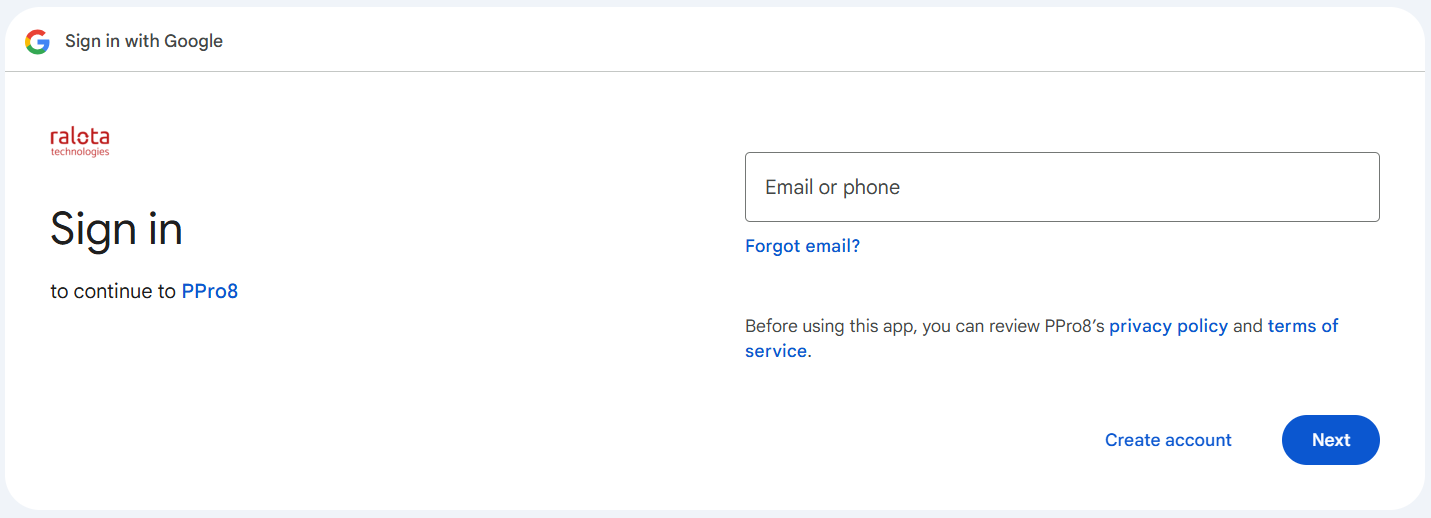Click the Forgot email? link
The height and width of the screenshot is (518, 1431).
click(x=802, y=246)
